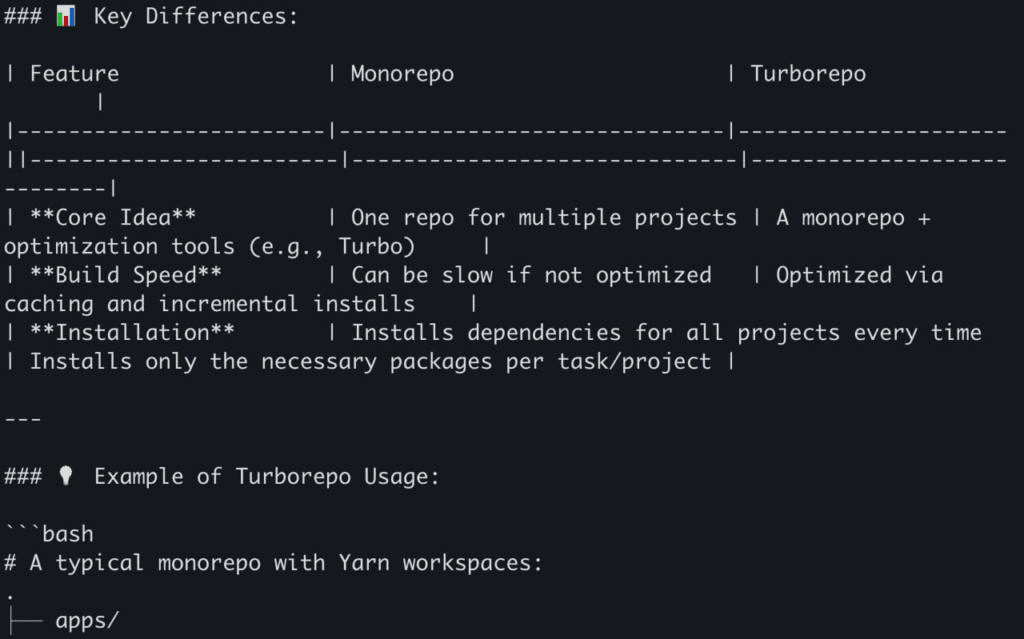Click the 'A monorepo +' text
Screen dimensions: 1024x639
click(x=853, y=218)
